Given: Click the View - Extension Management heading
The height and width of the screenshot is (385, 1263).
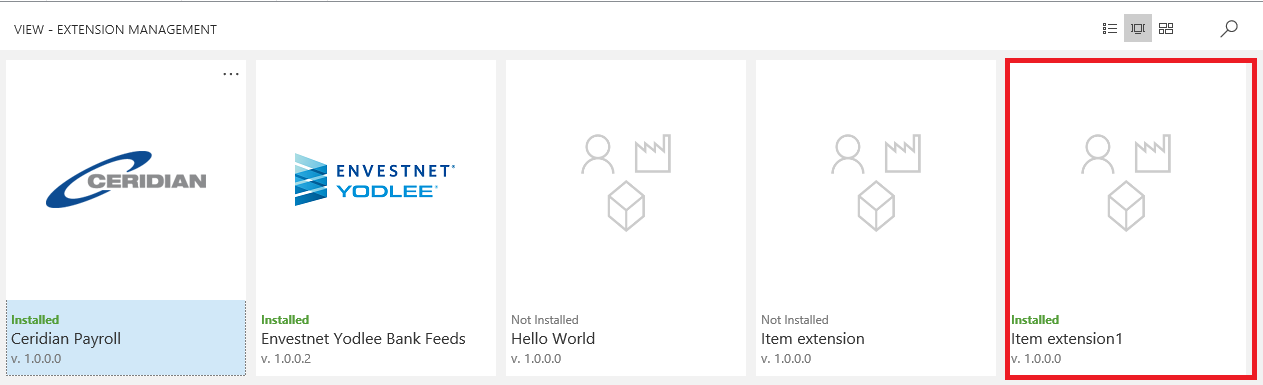Looking at the screenshot, I should (115, 30).
